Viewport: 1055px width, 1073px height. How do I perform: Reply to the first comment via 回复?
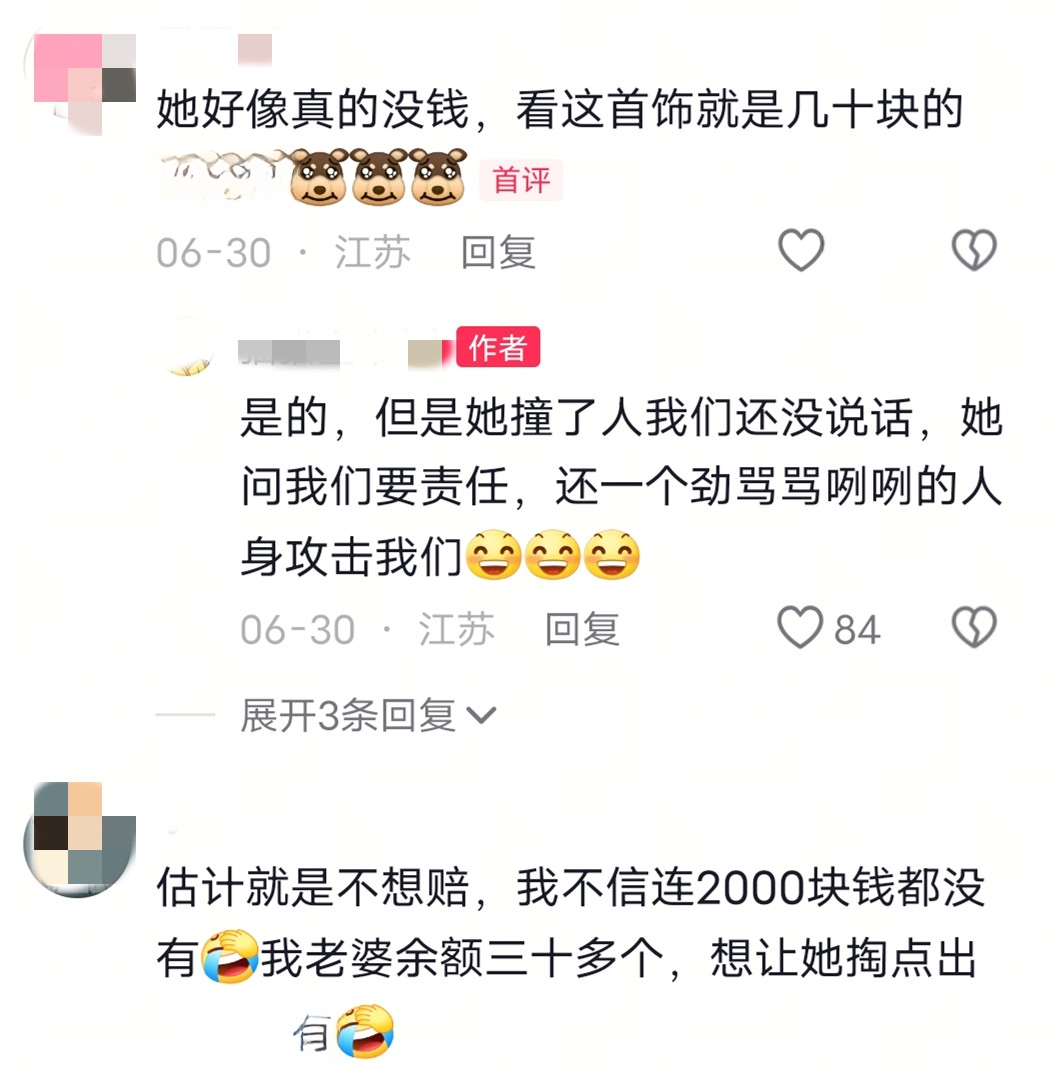498,252
